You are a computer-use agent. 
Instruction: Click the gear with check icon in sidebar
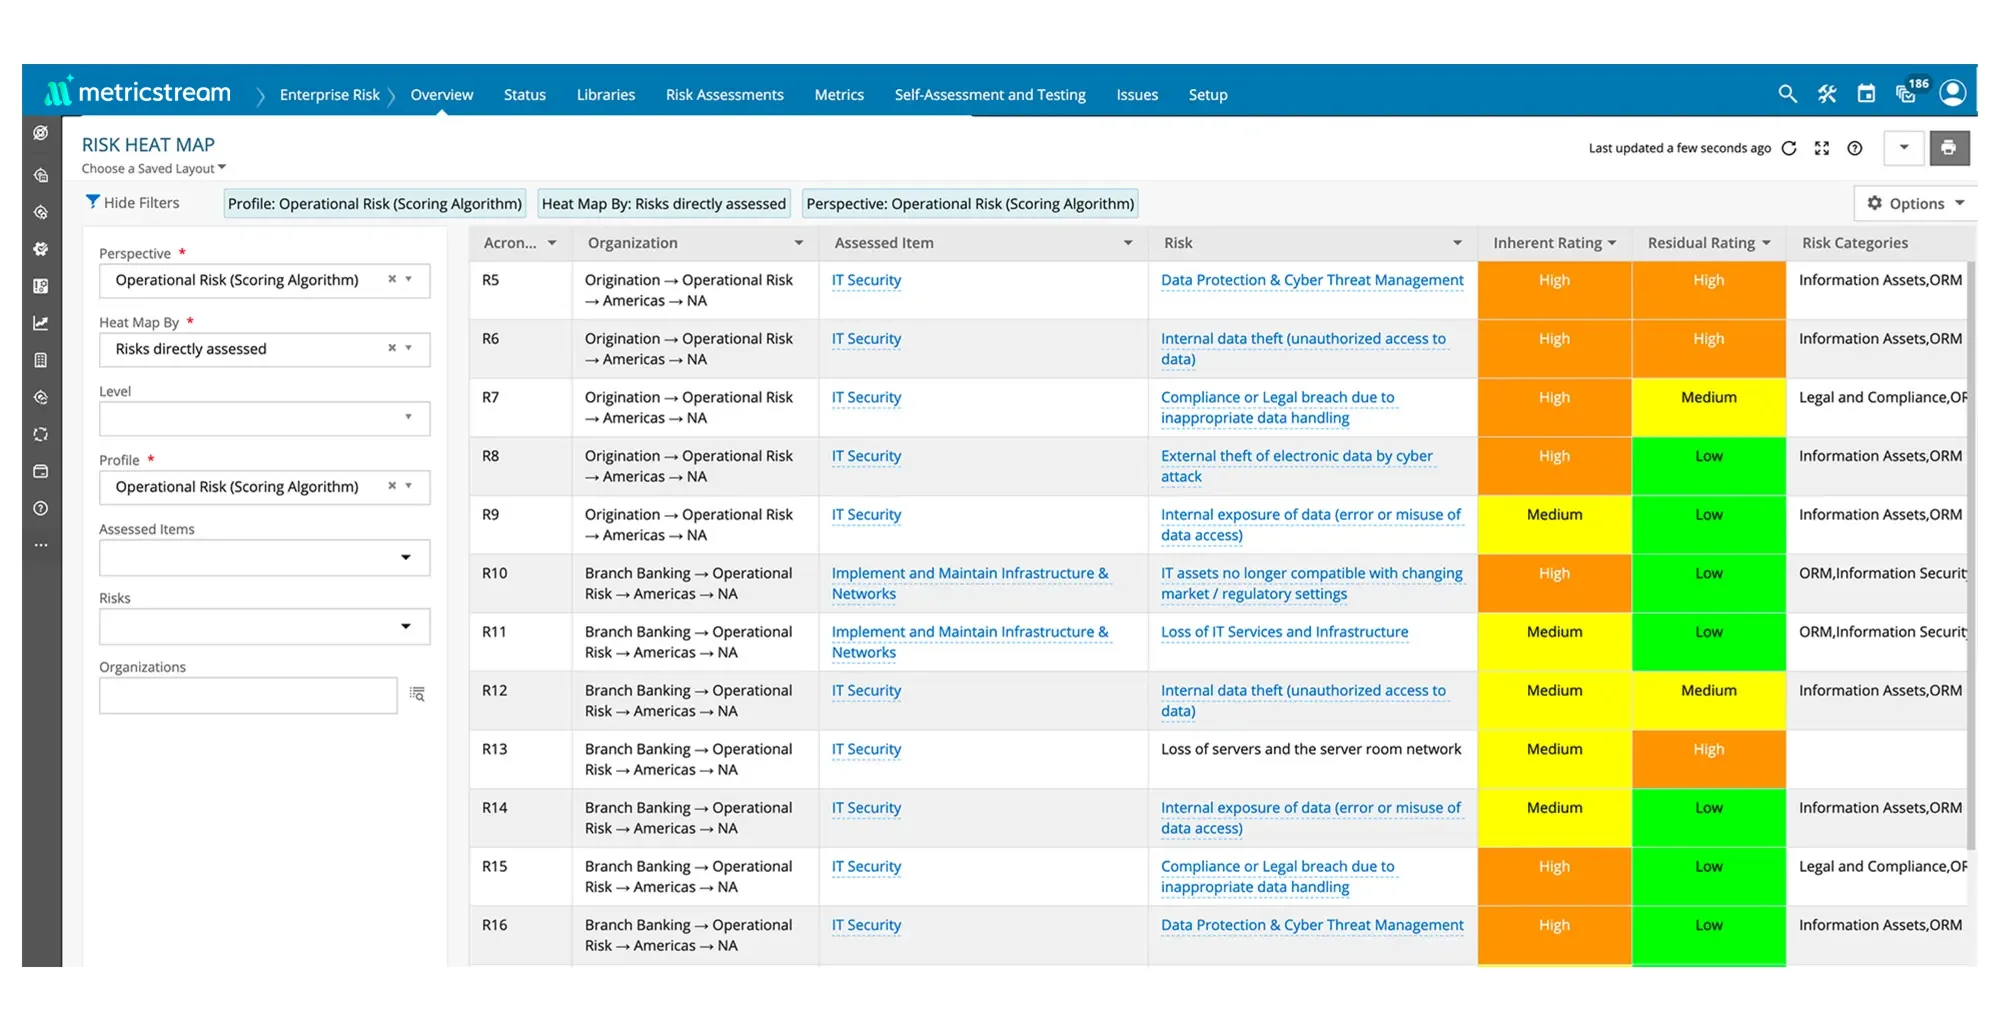coord(41,249)
